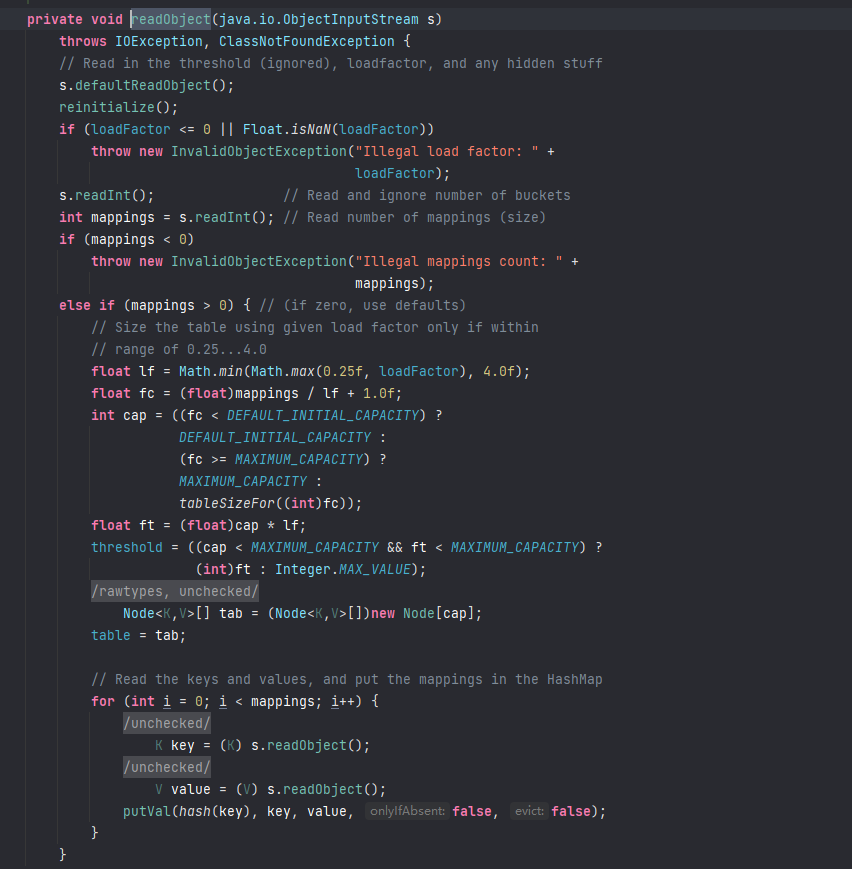Click the "onlyIfAbsent:" inlay parameter hint
The image size is (852, 869).
406,811
